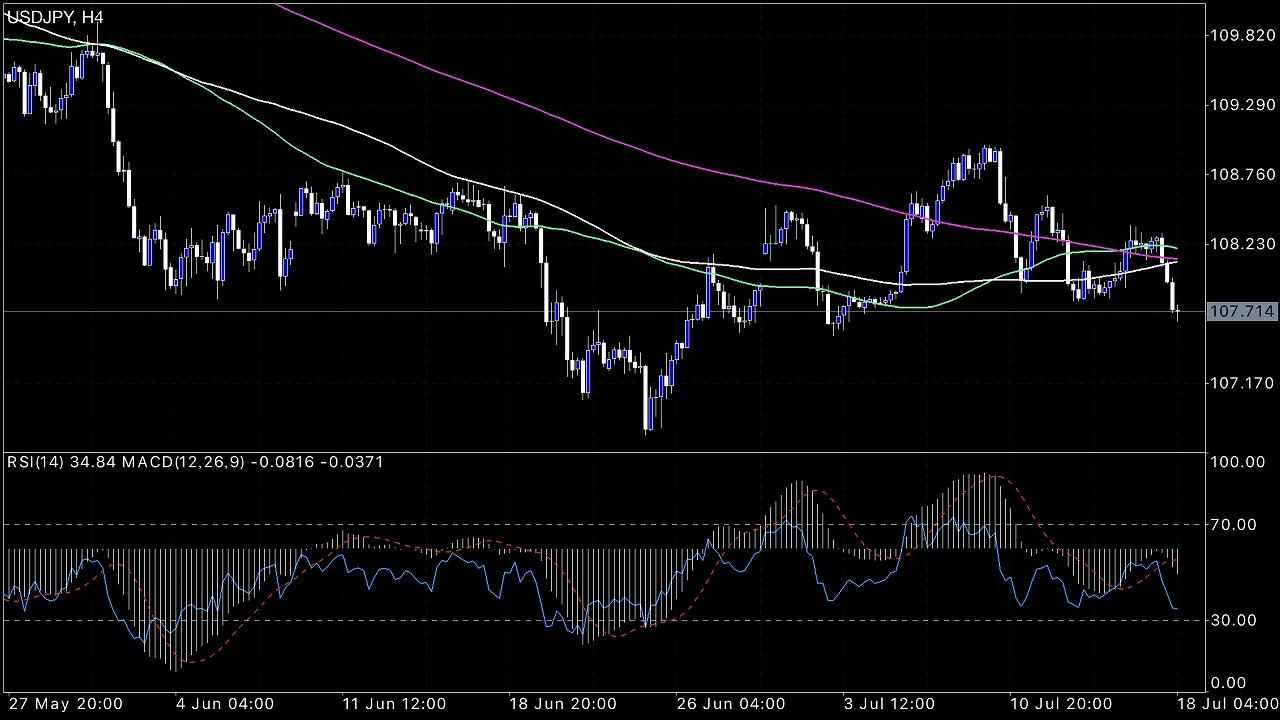
Task: Click the 100.00 indicator scale label
Action: [1240, 462]
